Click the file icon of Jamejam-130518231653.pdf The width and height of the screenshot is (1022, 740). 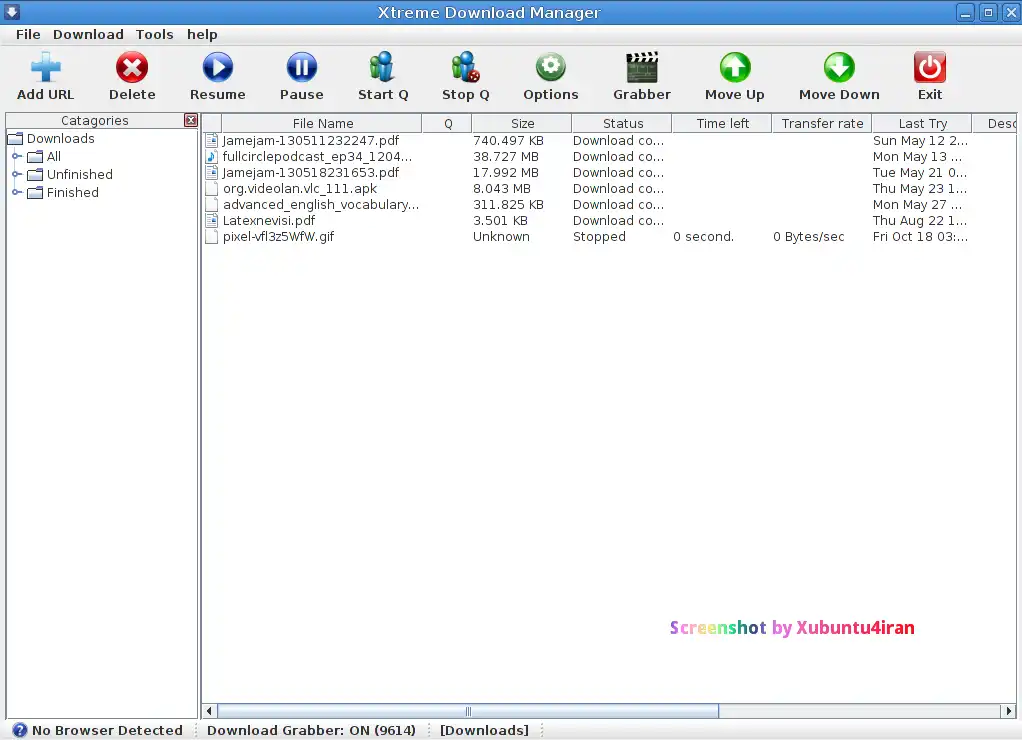pyautogui.click(x=211, y=172)
